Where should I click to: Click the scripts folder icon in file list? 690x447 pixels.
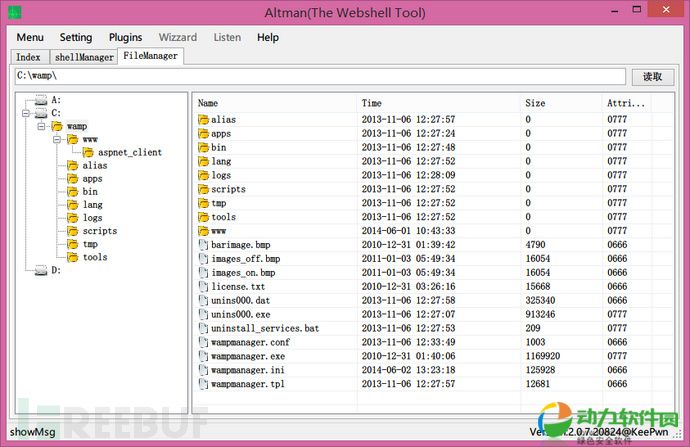pos(203,189)
